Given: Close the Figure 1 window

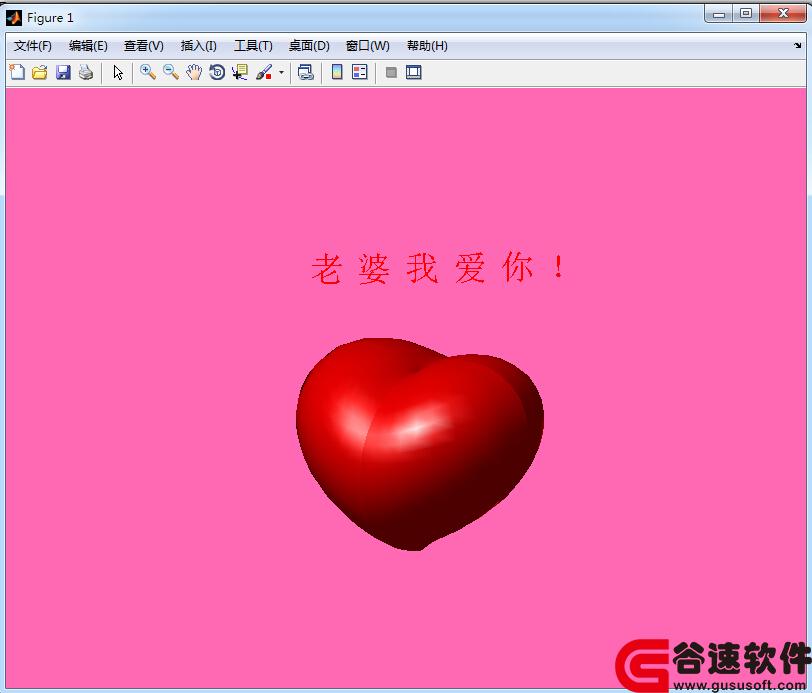Looking at the screenshot, I should point(783,13).
